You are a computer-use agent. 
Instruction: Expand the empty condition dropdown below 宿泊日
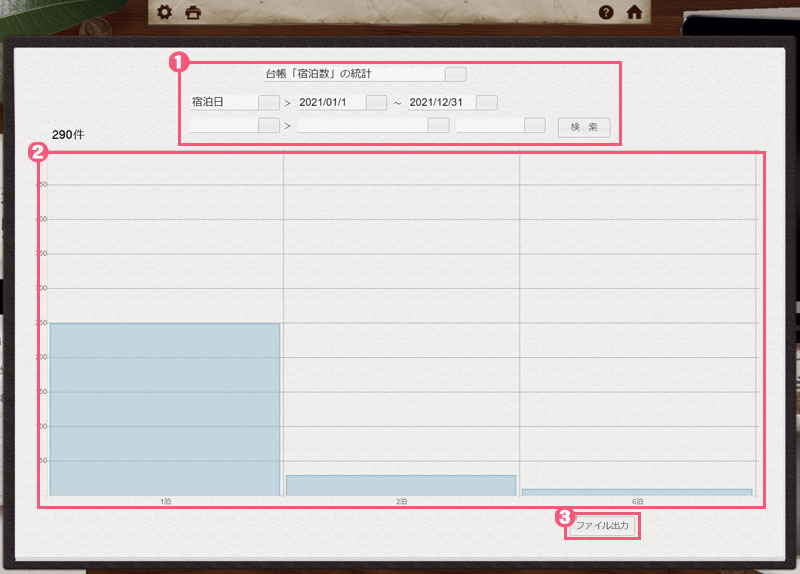pyautogui.click(x=268, y=126)
